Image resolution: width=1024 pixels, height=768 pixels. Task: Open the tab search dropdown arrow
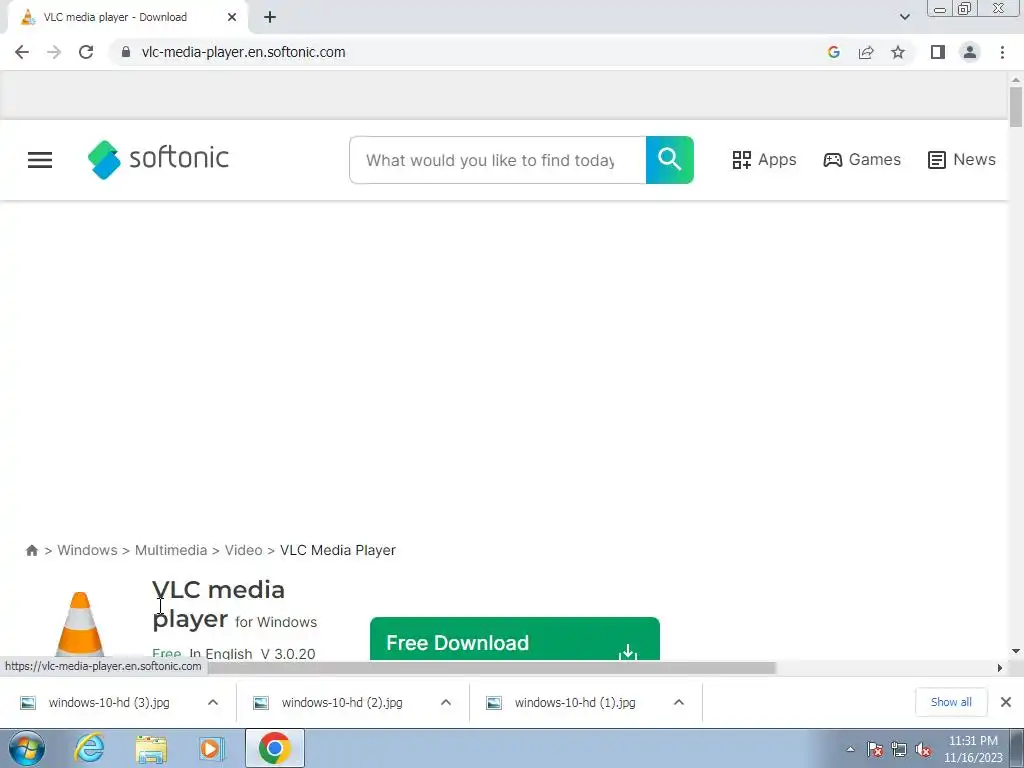tap(904, 17)
